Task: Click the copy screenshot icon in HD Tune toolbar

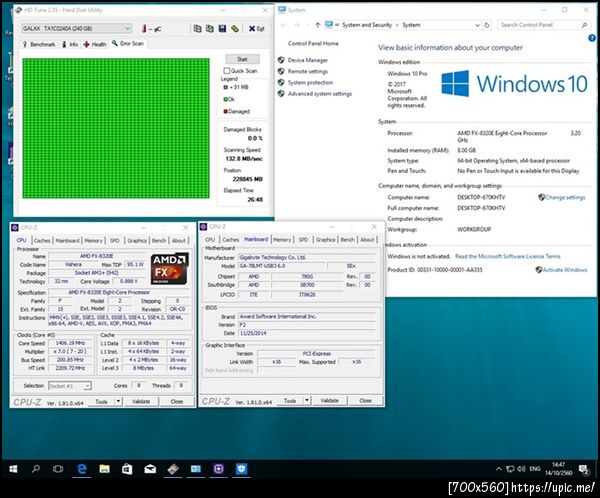Action: coord(210,28)
